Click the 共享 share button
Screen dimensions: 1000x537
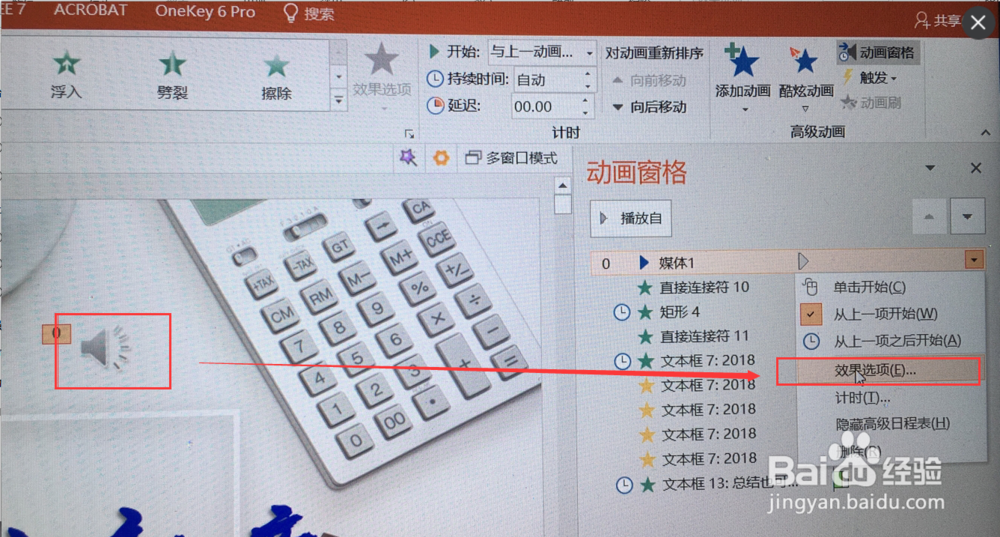point(938,20)
